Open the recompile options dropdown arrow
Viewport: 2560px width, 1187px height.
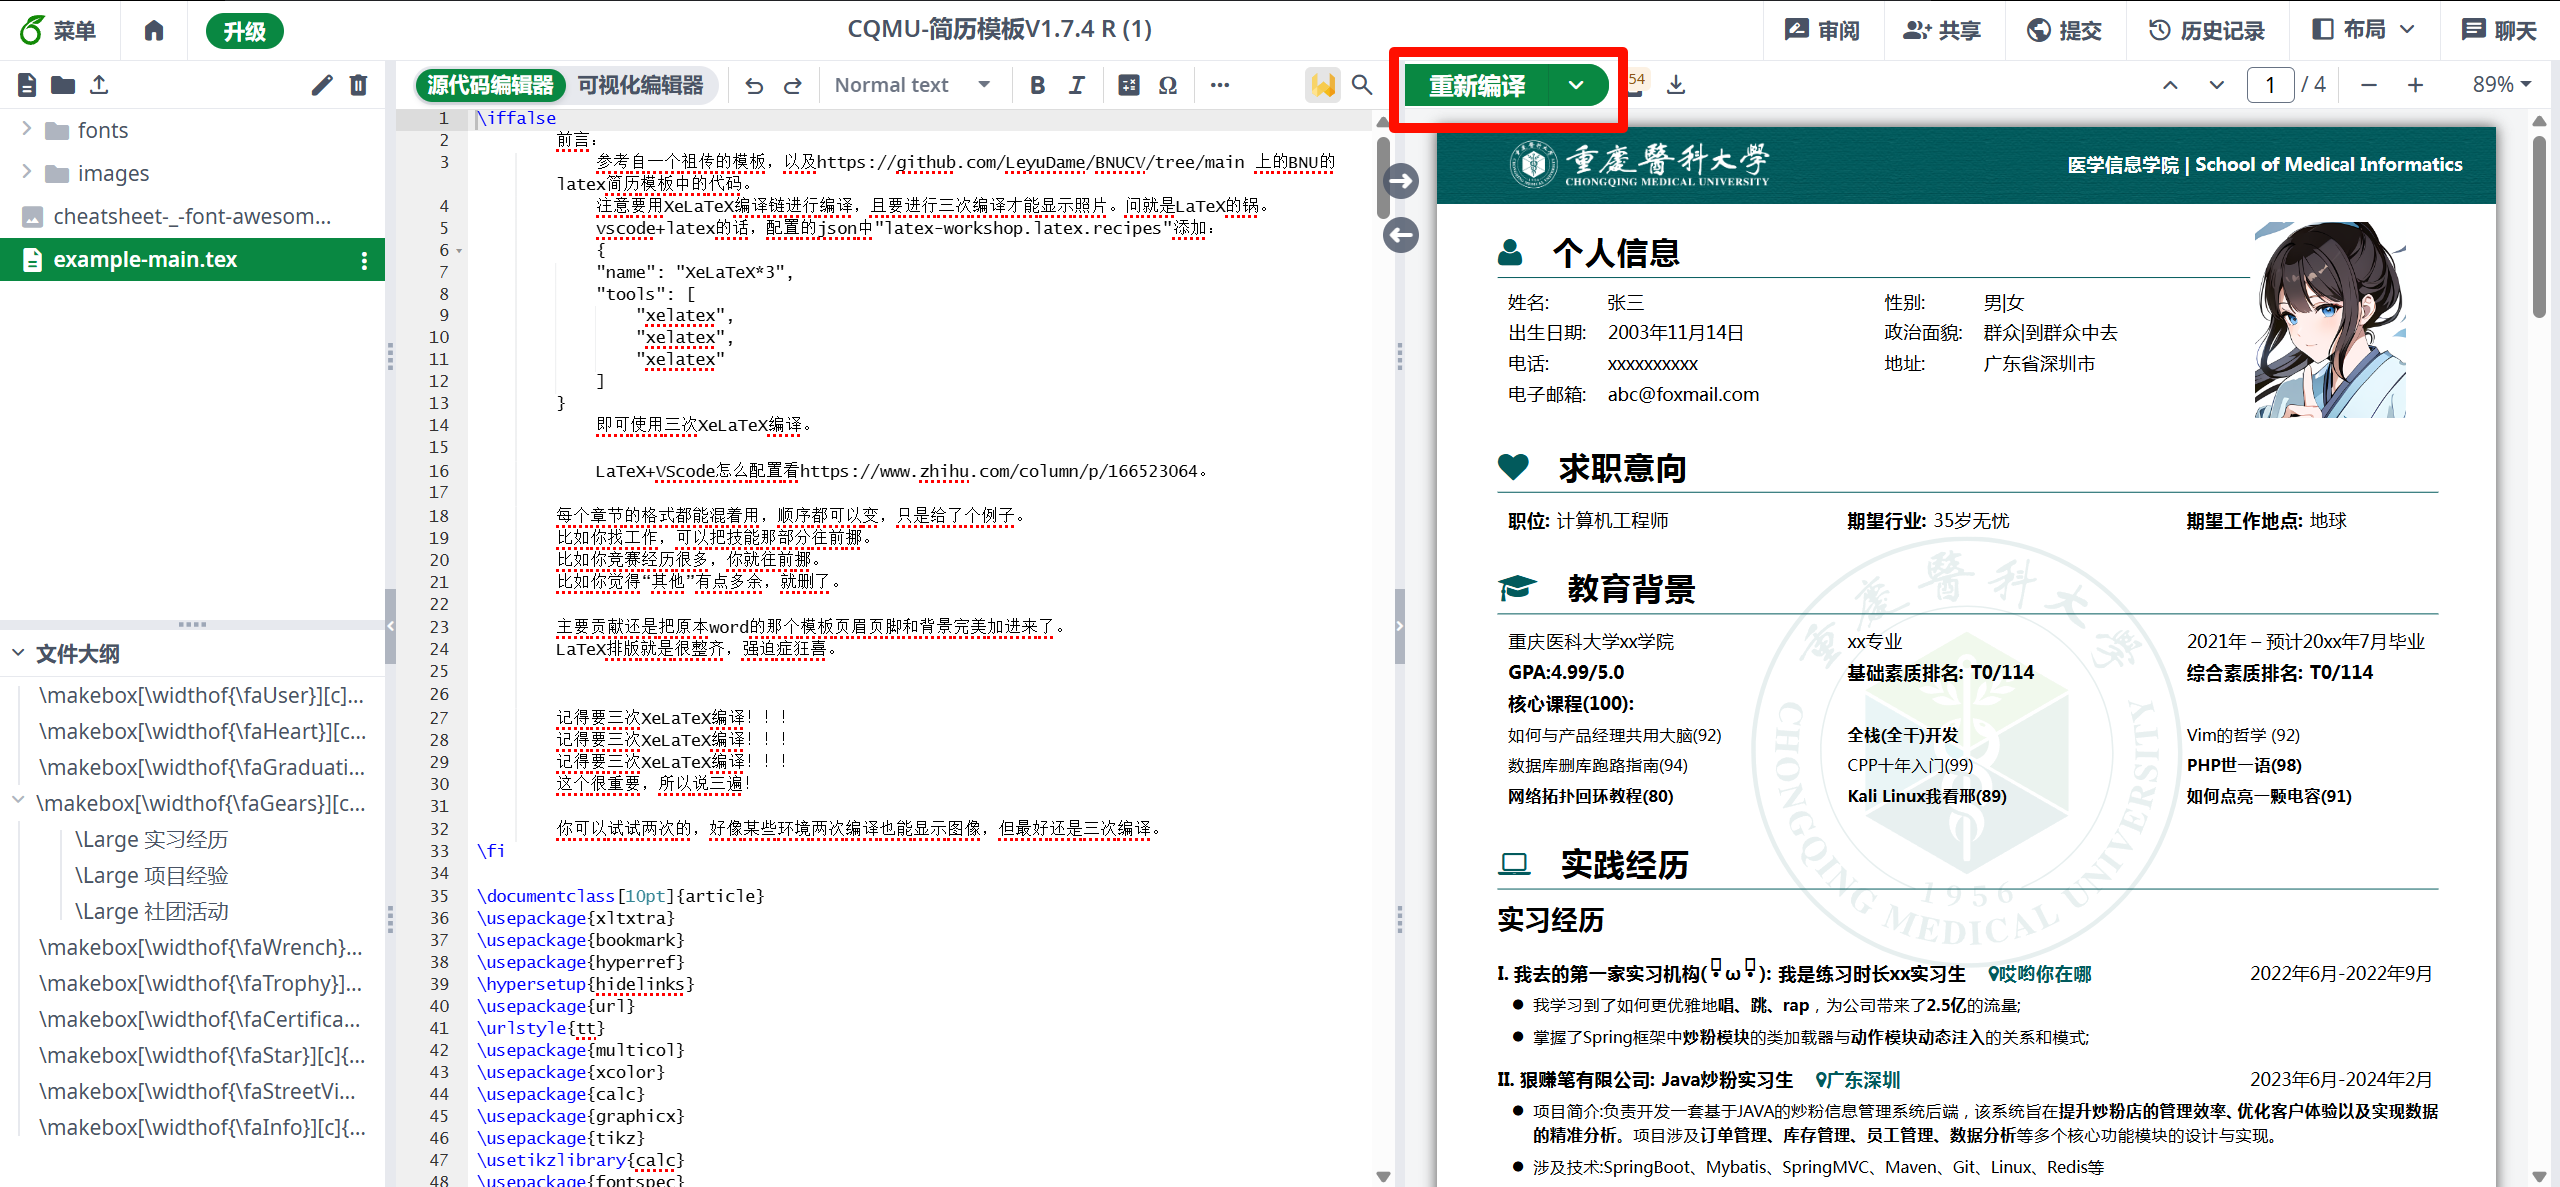point(1576,85)
